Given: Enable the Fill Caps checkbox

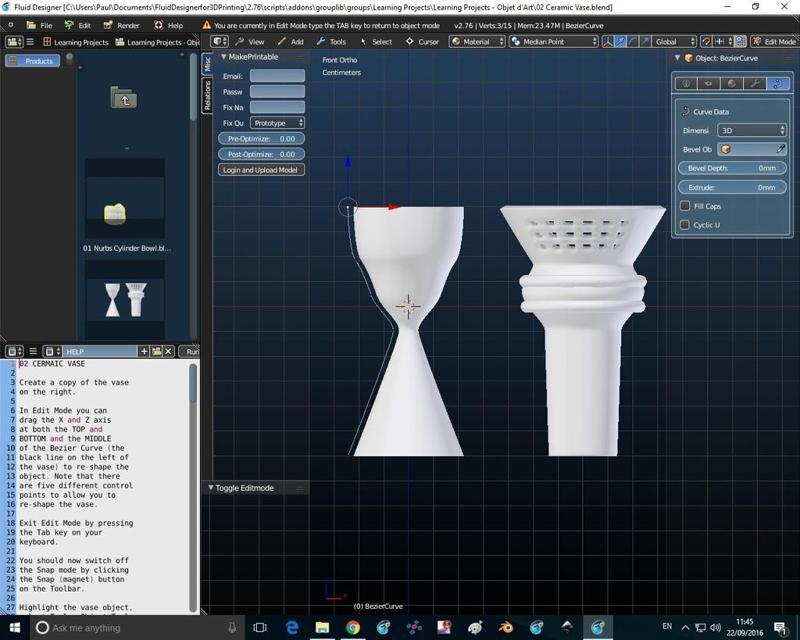Looking at the screenshot, I should [x=685, y=206].
